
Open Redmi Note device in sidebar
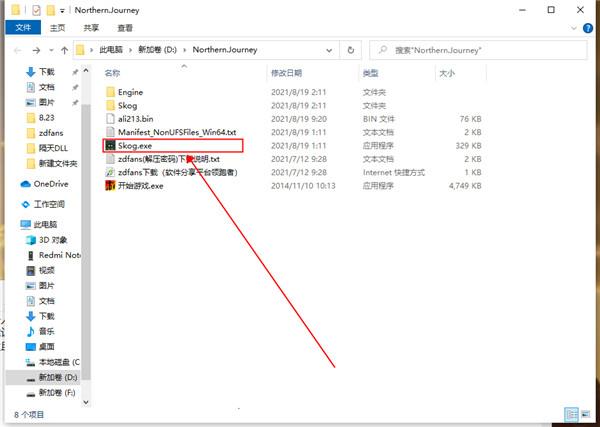[59, 255]
